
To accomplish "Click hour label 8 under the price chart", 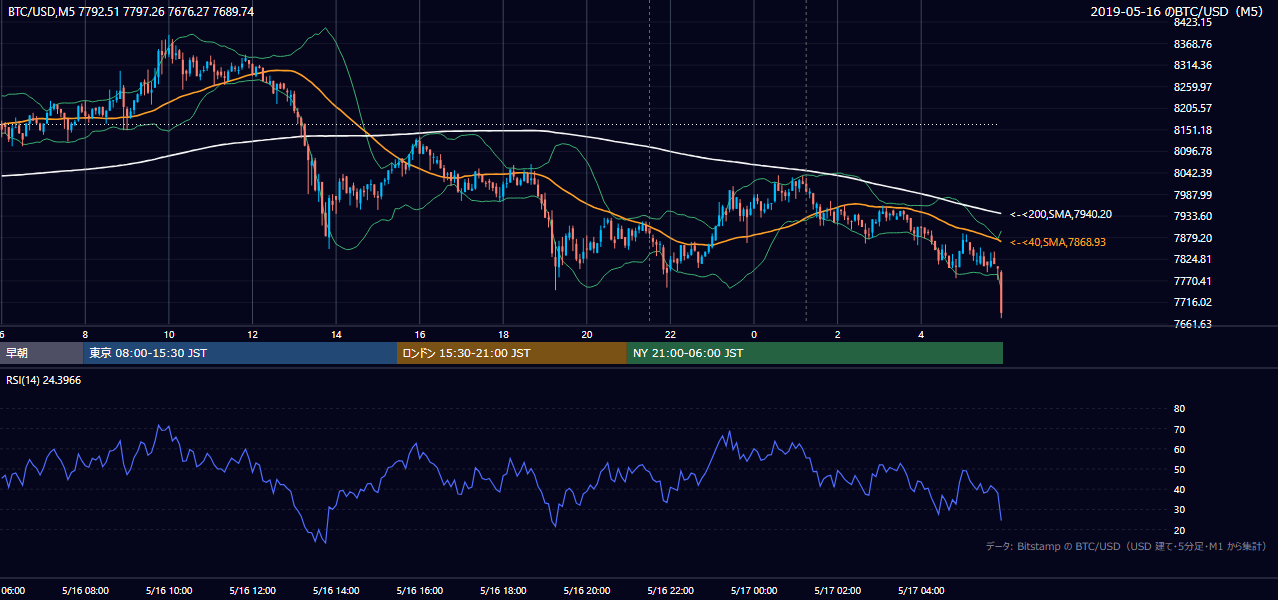I will (85, 334).
